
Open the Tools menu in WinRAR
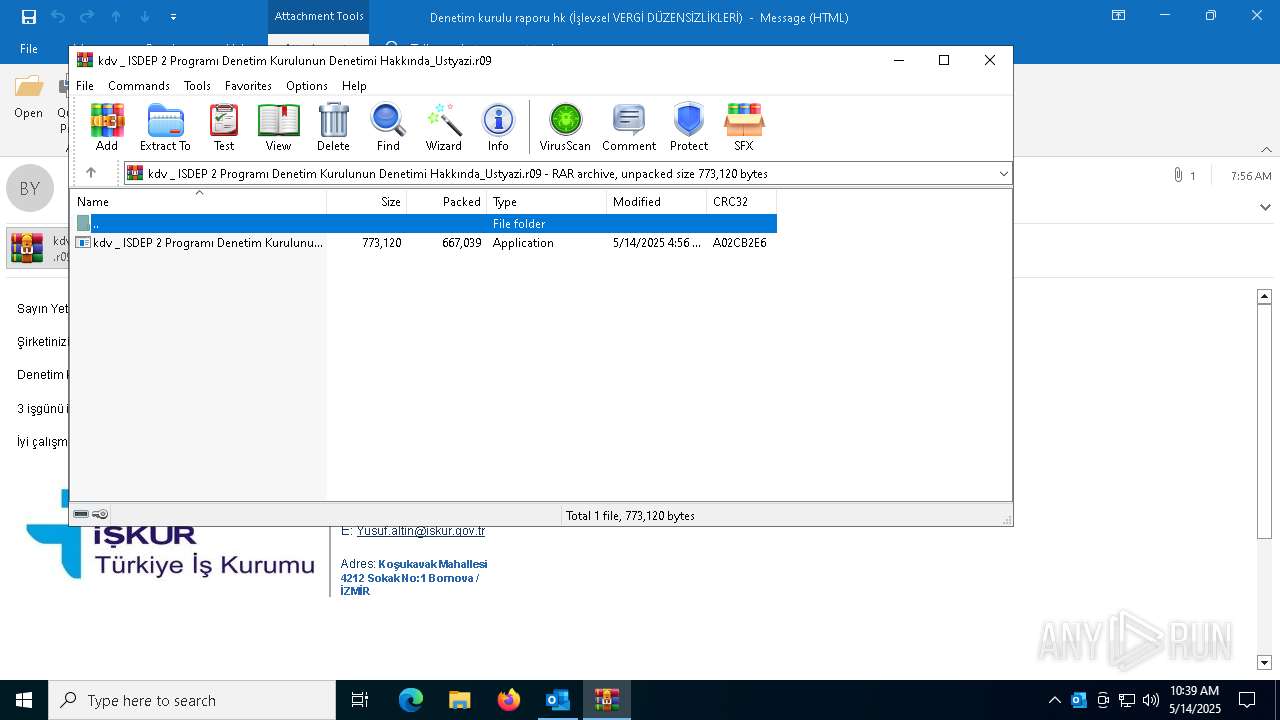[197, 86]
